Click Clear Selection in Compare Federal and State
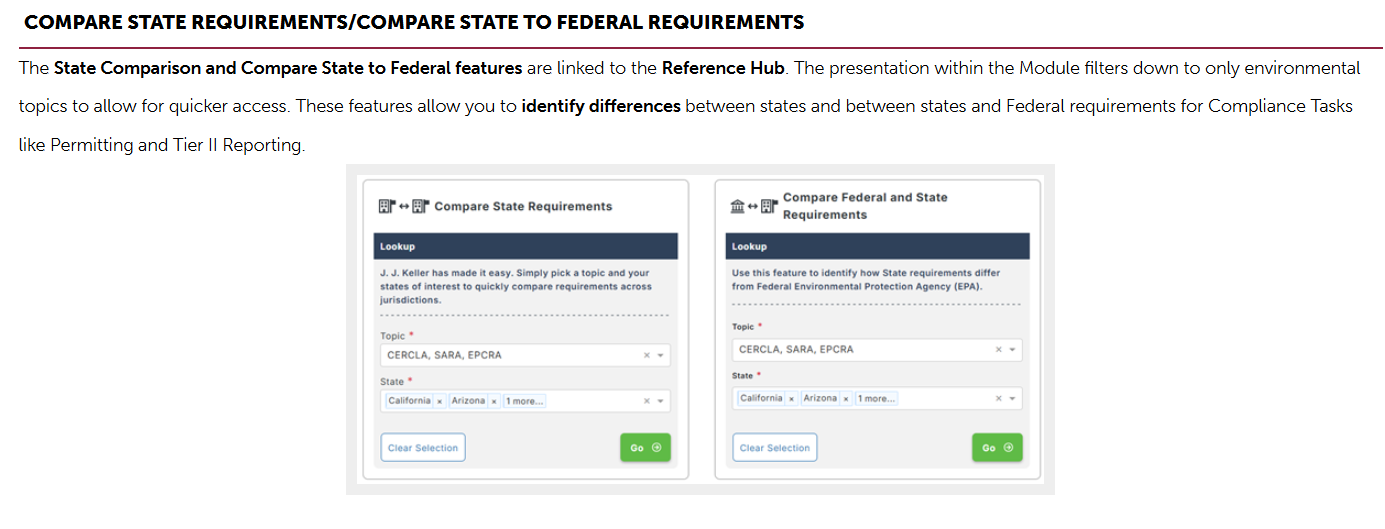This screenshot has height=529, width=1385. [x=775, y=448]
